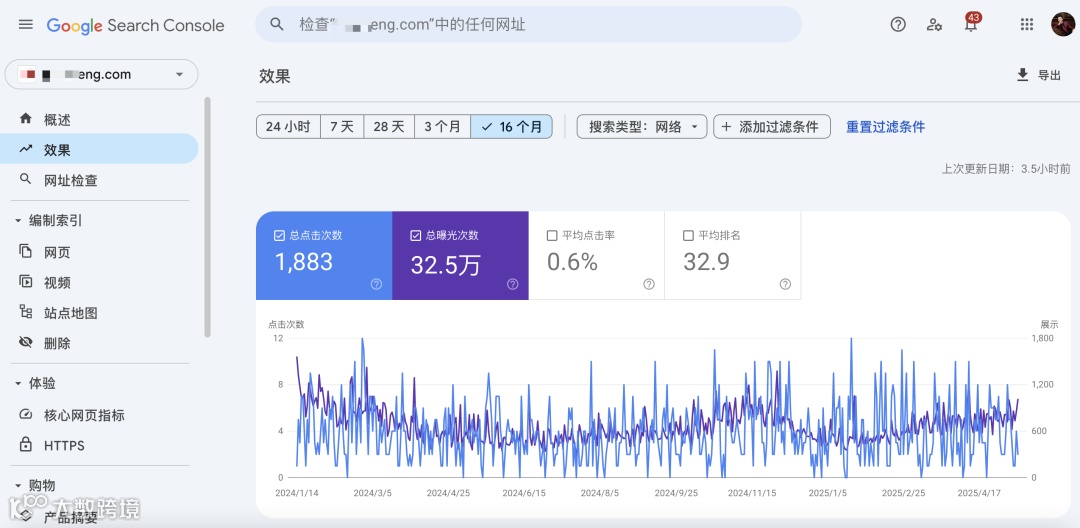This screenshot has height=528, width=1080.
Task: Open the Google apps grid
Action: click(x=1026, y=25)
